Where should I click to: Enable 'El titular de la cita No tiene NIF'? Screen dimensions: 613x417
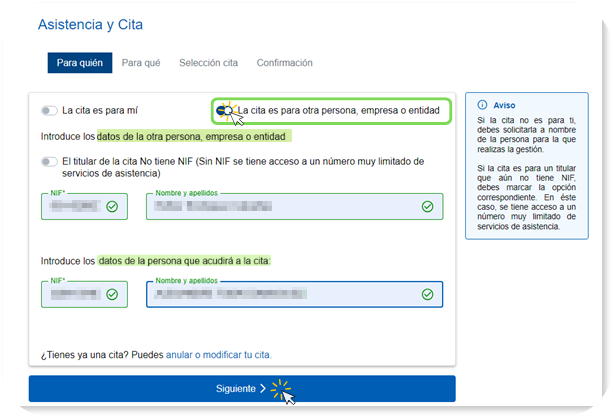(49, 161)
